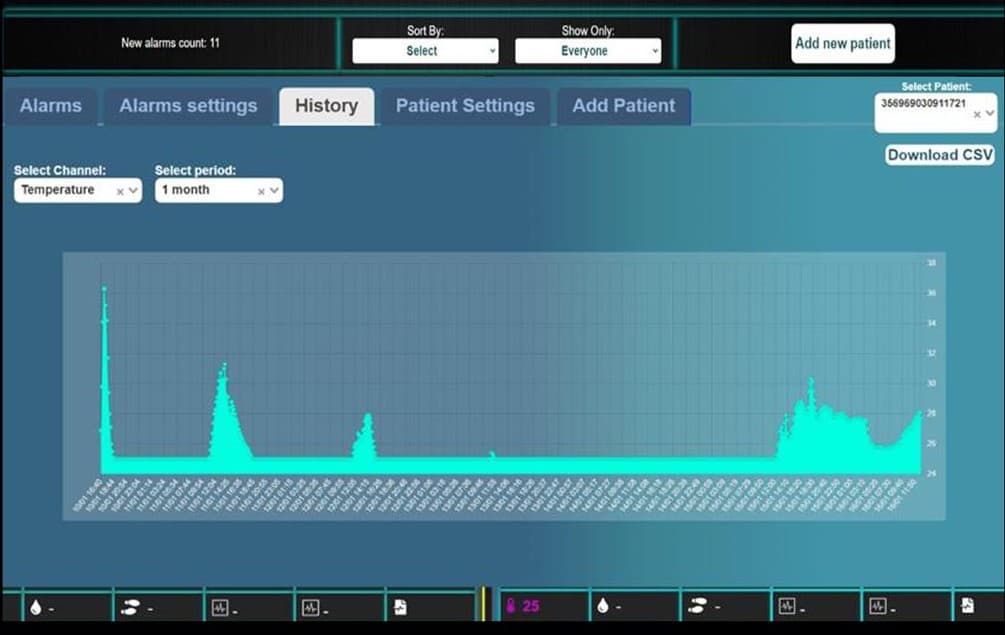This screenshot has width=1005, height=635.
Task: Switch to the Alarms tab
Action: click(51, 106)
